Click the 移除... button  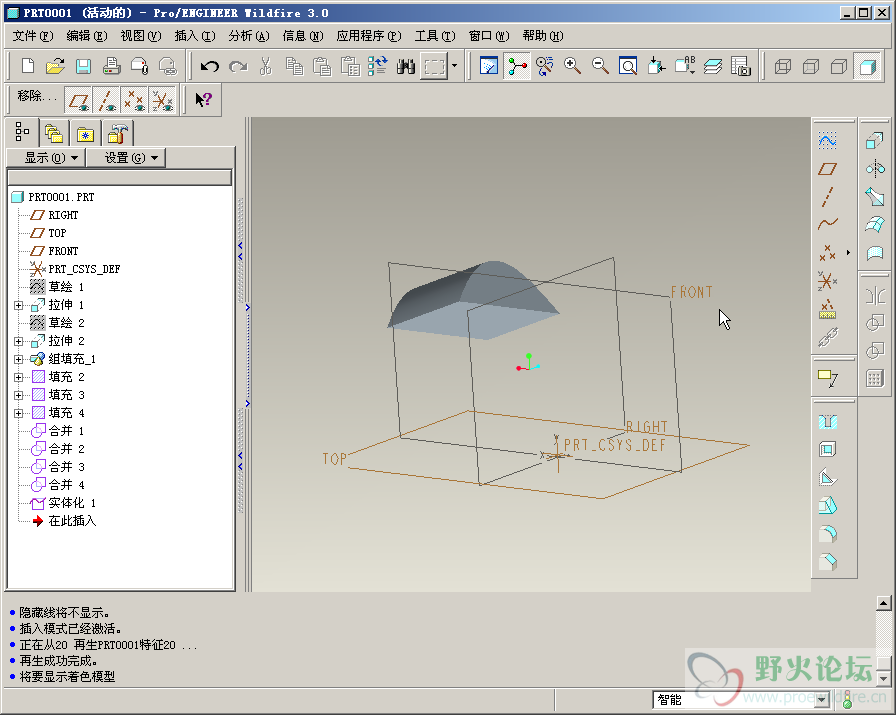[37, 97]
